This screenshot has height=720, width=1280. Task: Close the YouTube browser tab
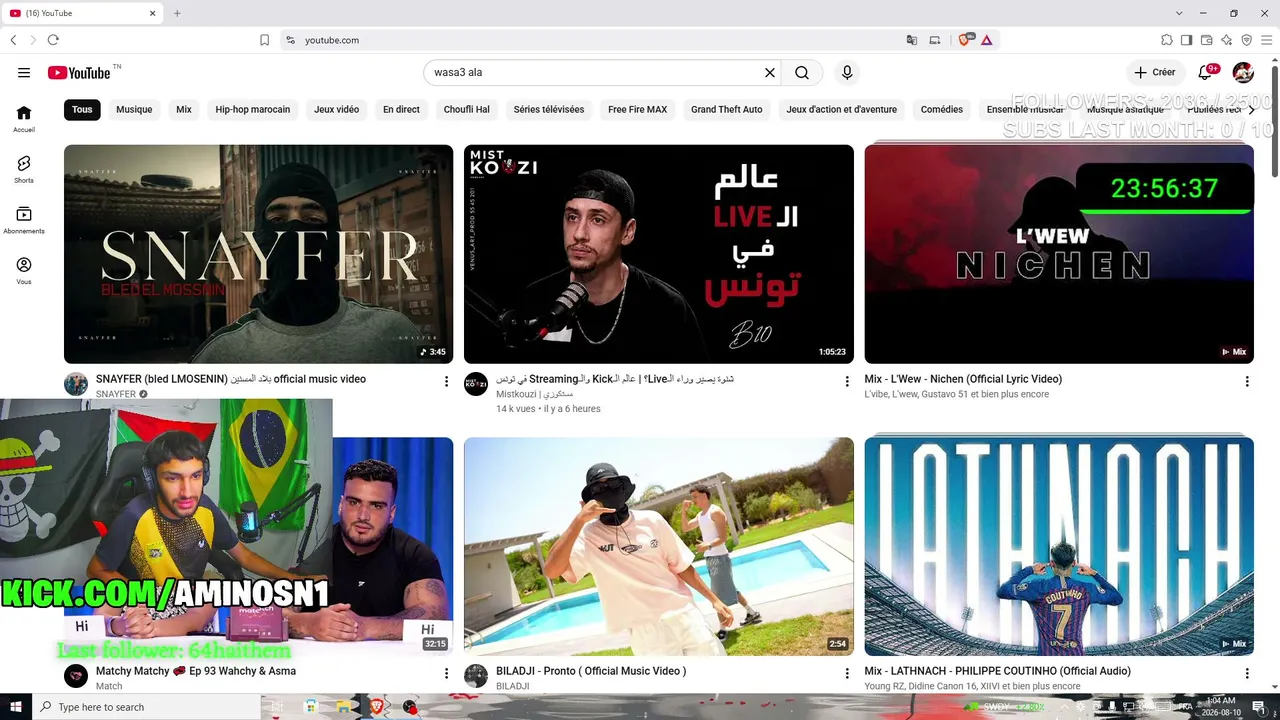(x=153, y=13)
